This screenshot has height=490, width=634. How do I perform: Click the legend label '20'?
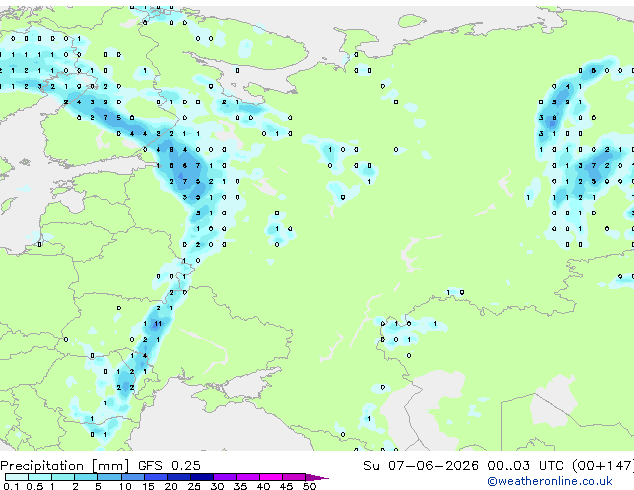tap(171, 486)
